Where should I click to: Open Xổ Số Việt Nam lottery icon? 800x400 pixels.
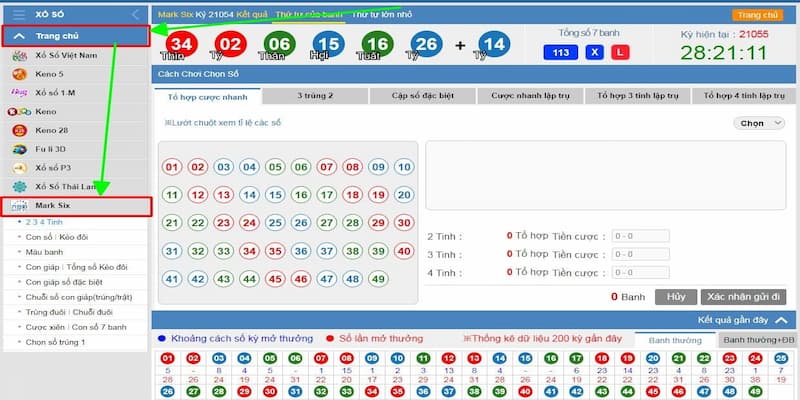pyautogui.click(x=18, y=55)
